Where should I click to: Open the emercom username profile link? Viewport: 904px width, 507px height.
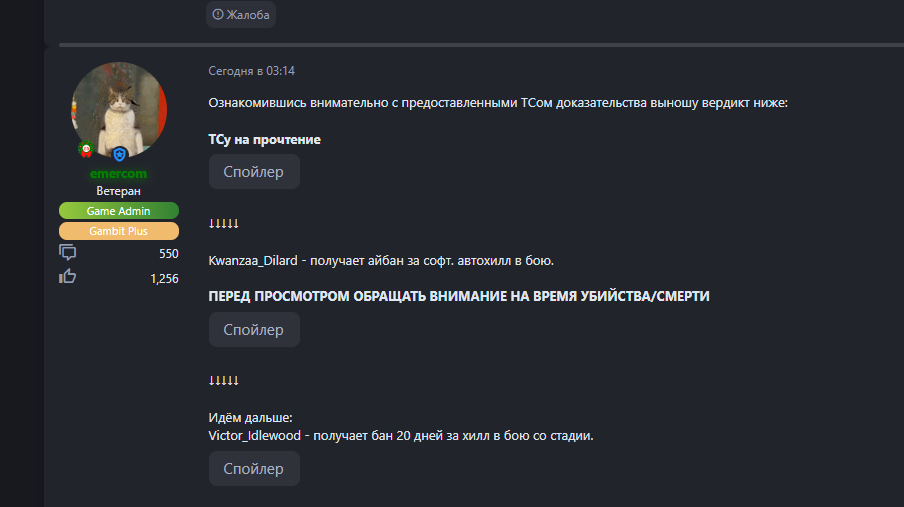[x=118, y=174]
